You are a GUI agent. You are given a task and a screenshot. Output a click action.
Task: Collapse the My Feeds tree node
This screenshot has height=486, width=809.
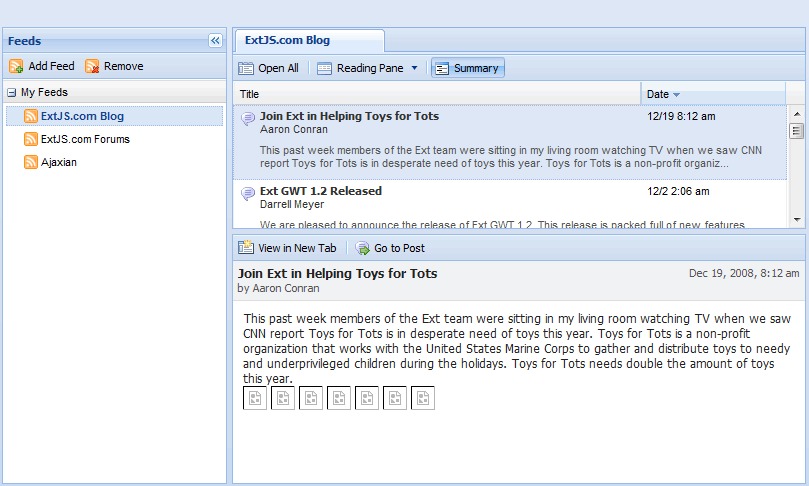(x=11, y=93)
